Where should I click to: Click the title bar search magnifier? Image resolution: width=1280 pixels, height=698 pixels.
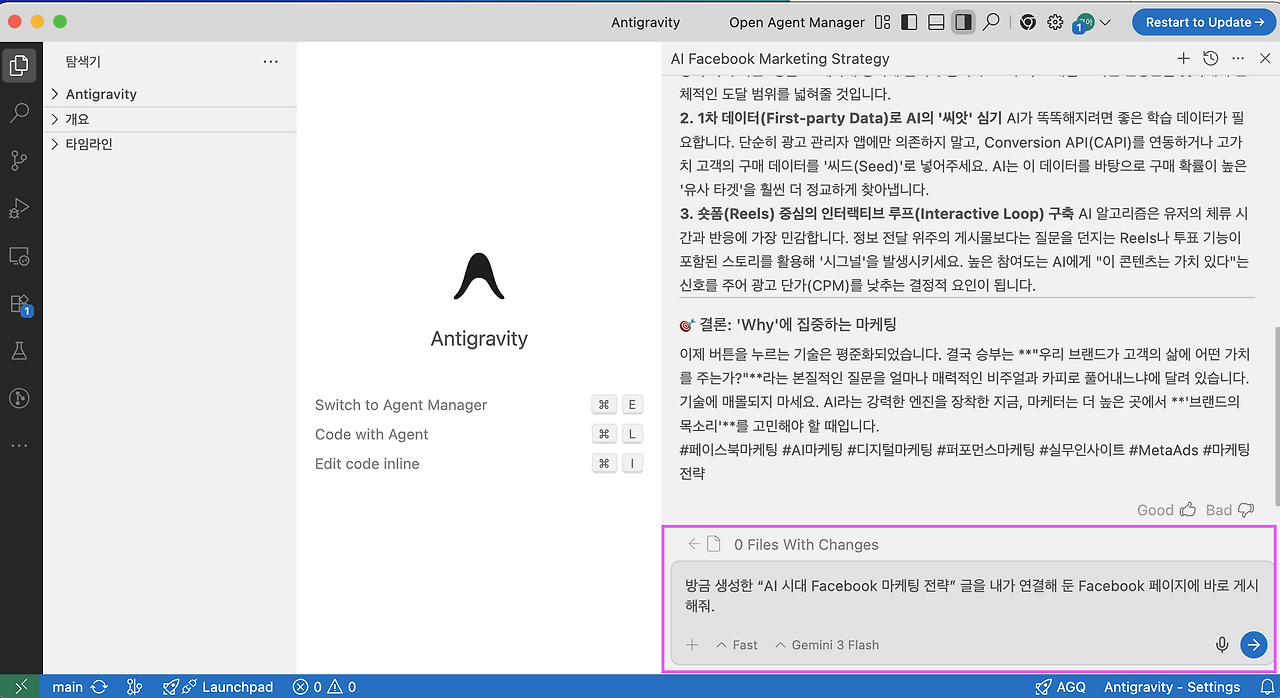[991, 22]
